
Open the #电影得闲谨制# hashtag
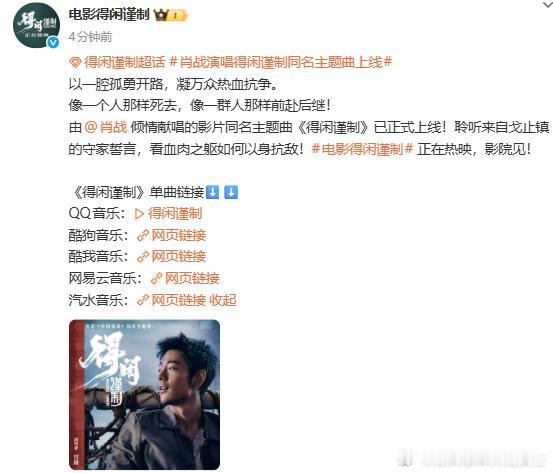[x=363, y=149]
